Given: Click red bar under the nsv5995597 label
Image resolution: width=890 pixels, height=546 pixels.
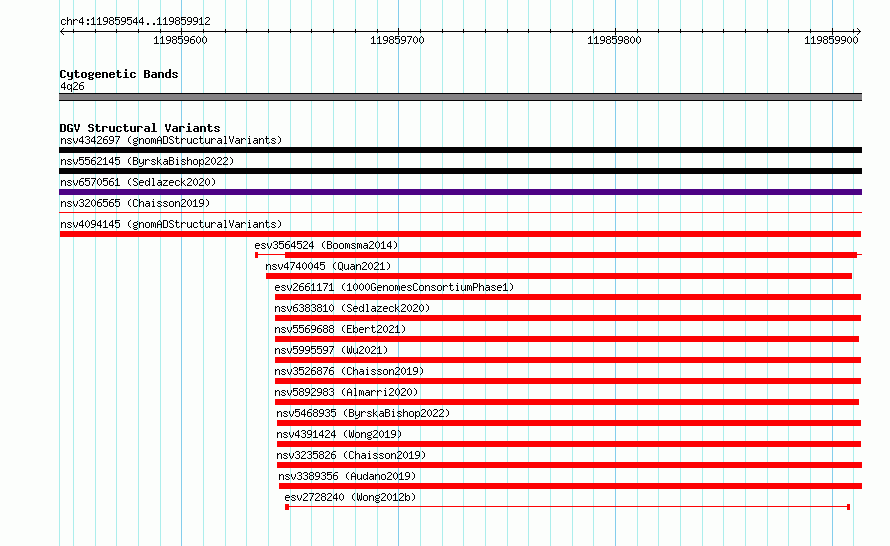Looking at the screenshot, I should [568, 360].
